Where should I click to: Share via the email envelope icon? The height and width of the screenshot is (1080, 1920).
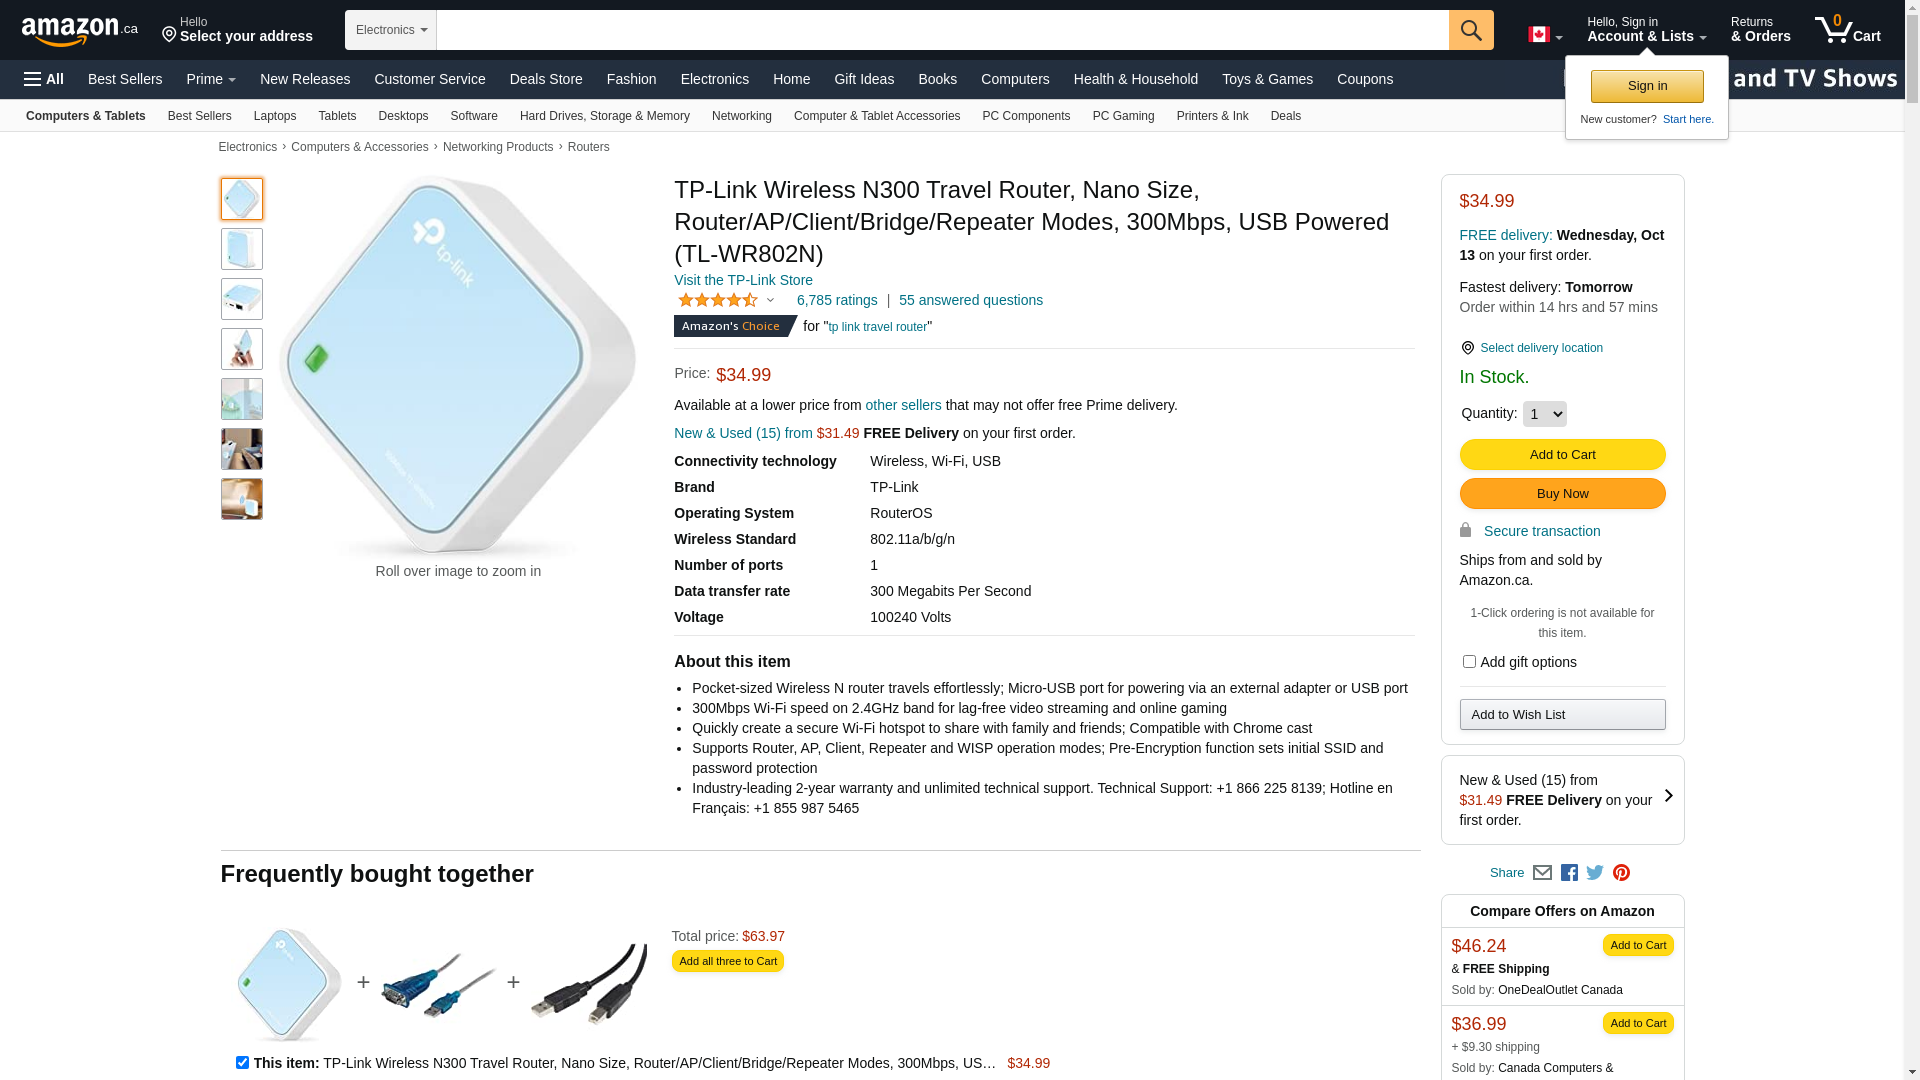click(x=1542, y=873)
